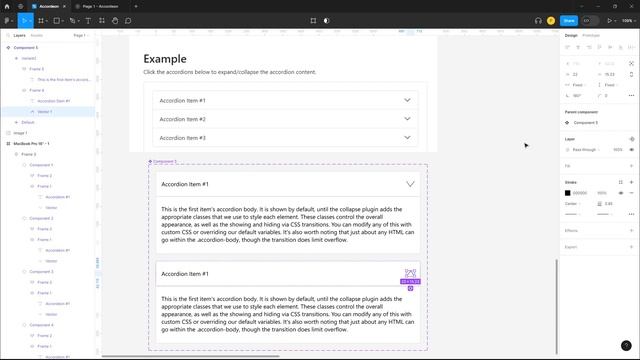Select the Layers tab

(x=19, y=36)
